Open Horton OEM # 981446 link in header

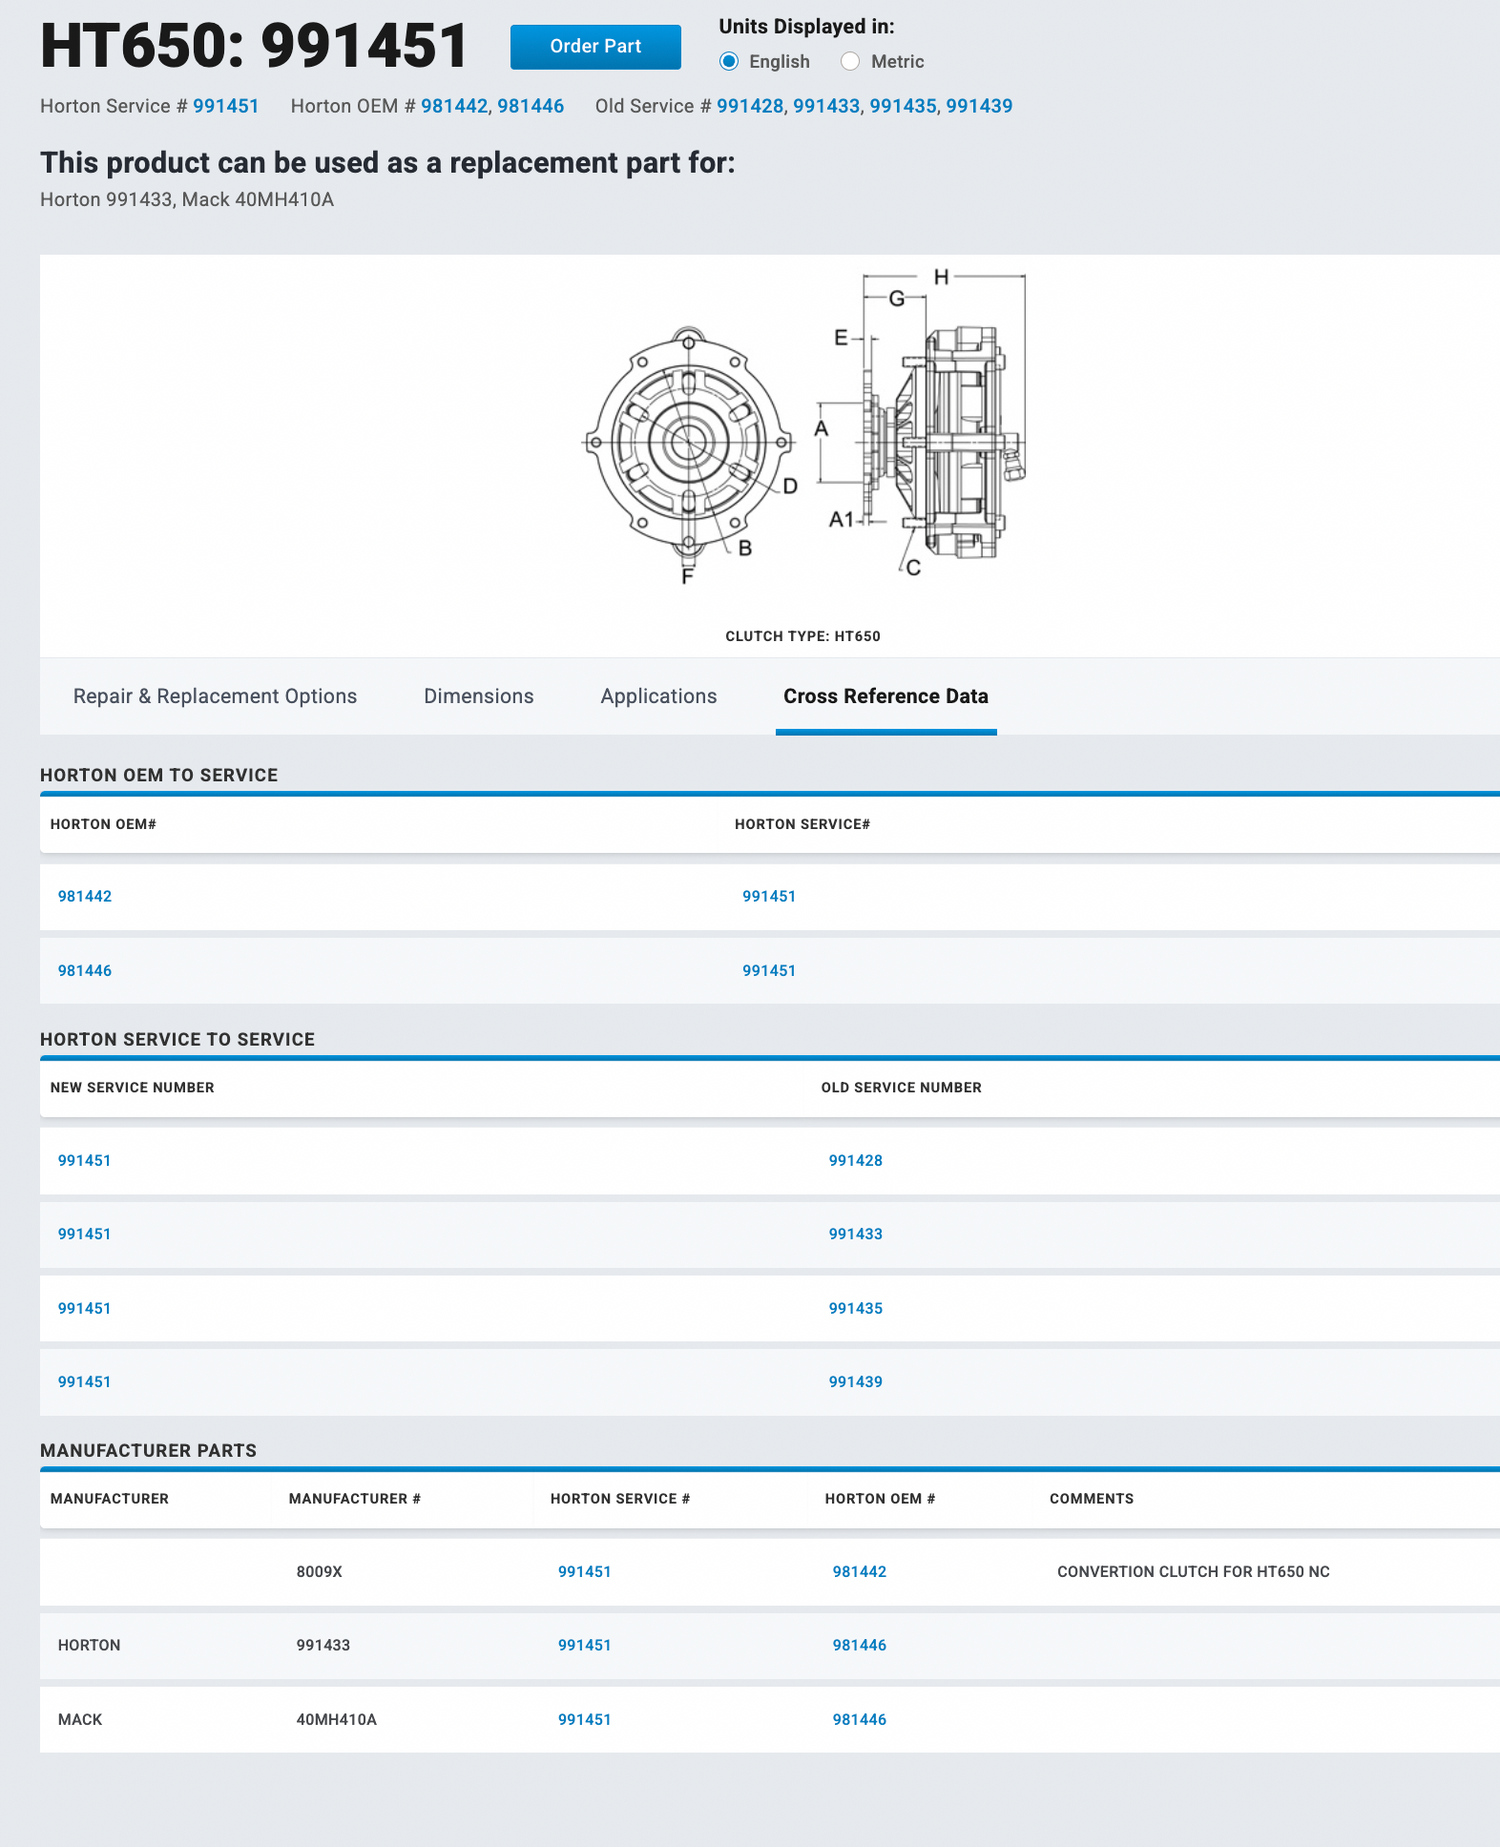[531, 106]
